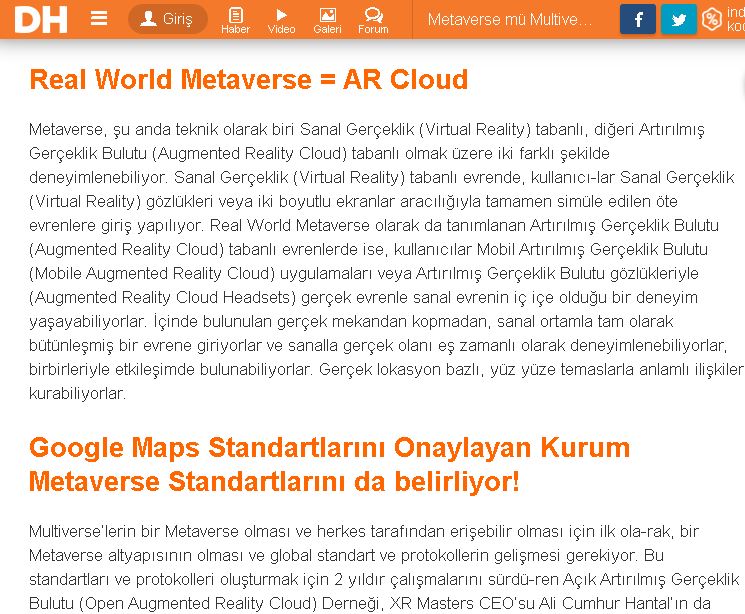Click the percent discount code icon
The image size is (745, 614).
711,19
